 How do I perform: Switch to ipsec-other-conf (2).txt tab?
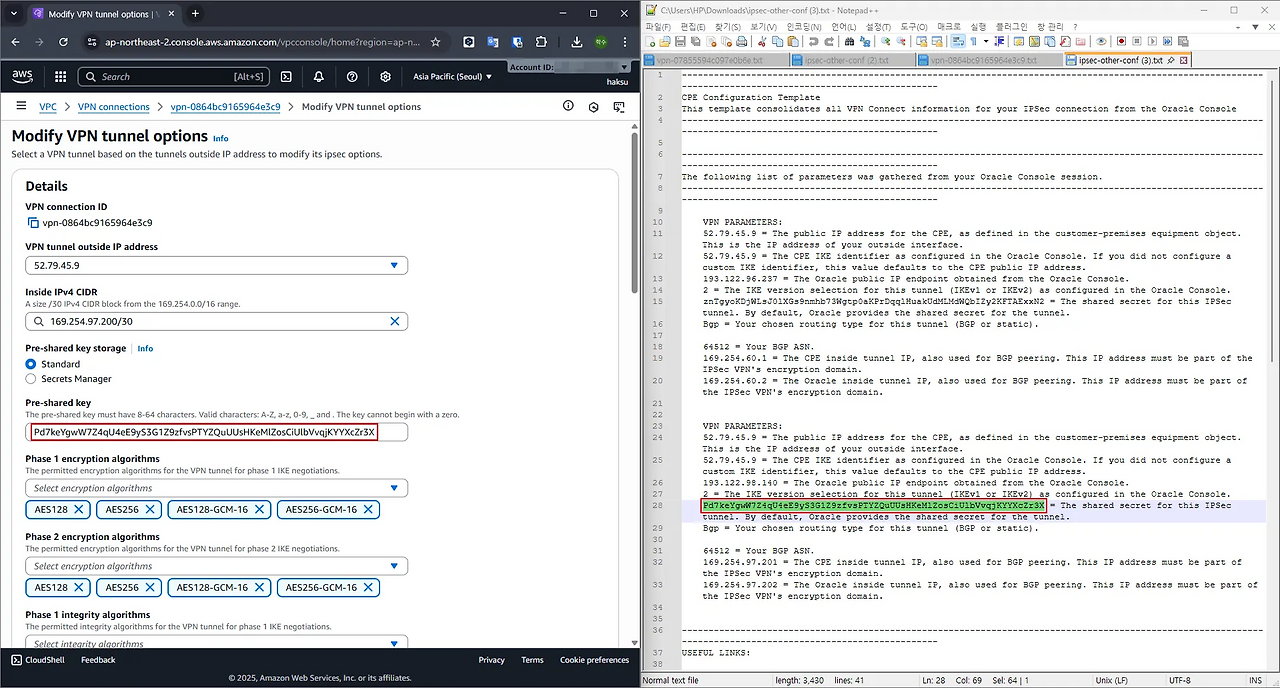click(845, 60)
